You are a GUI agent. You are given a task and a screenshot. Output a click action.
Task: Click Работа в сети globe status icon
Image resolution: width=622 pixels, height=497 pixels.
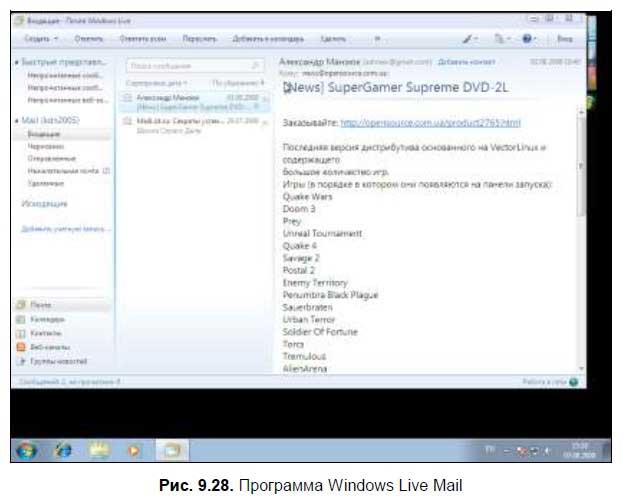click(574, 382)
